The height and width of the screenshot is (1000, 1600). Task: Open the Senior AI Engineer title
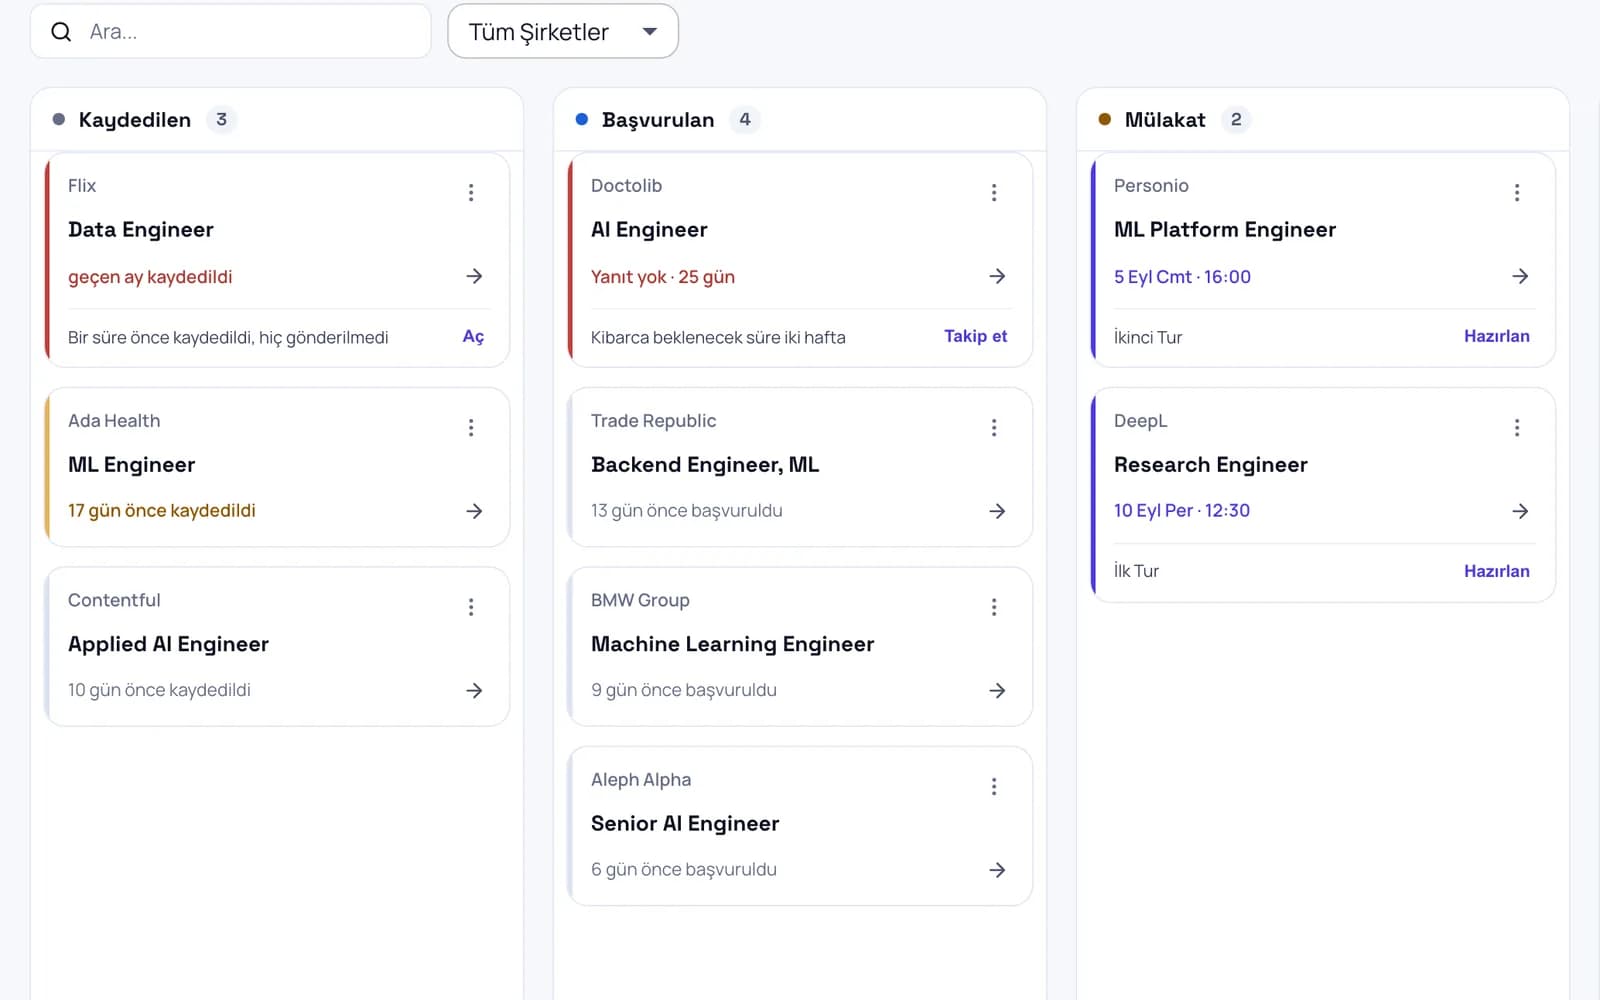685,824
